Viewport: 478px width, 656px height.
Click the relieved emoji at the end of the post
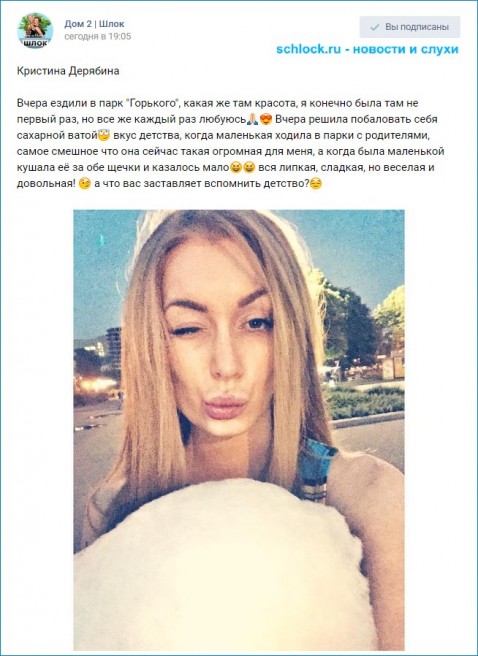point(316,184)
